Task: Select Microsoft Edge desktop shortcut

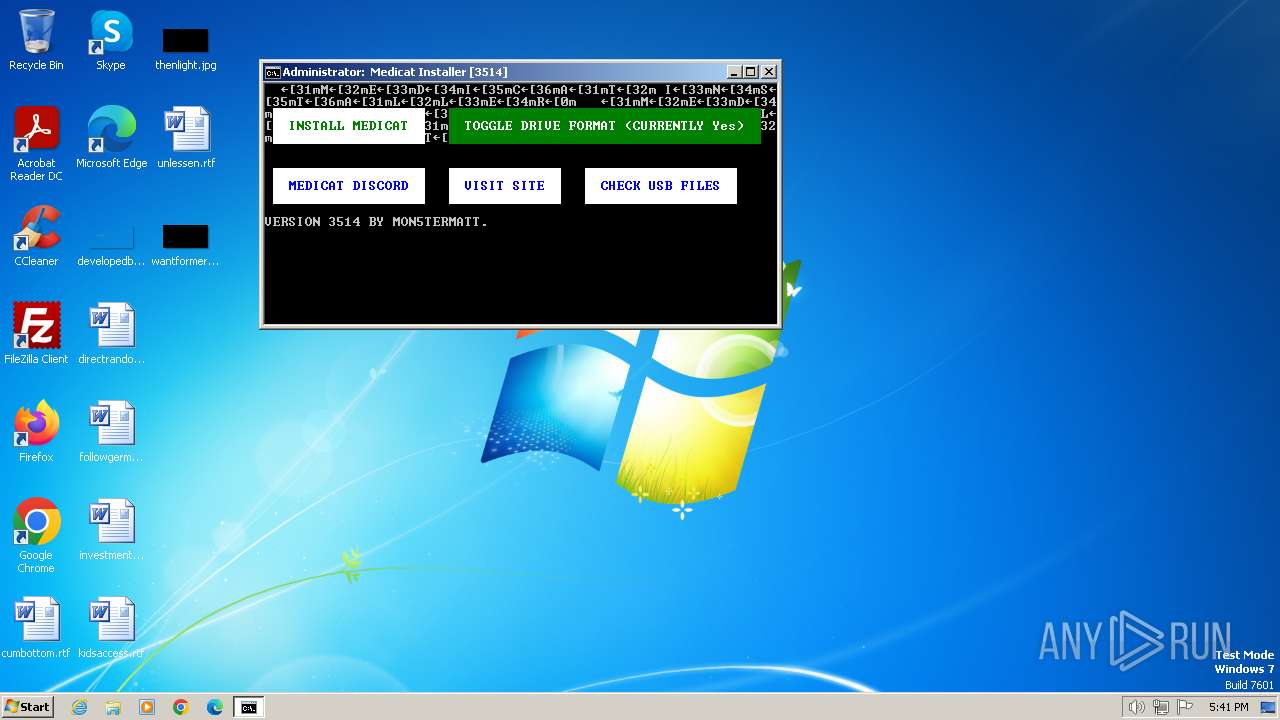Action: coord(111,138)
